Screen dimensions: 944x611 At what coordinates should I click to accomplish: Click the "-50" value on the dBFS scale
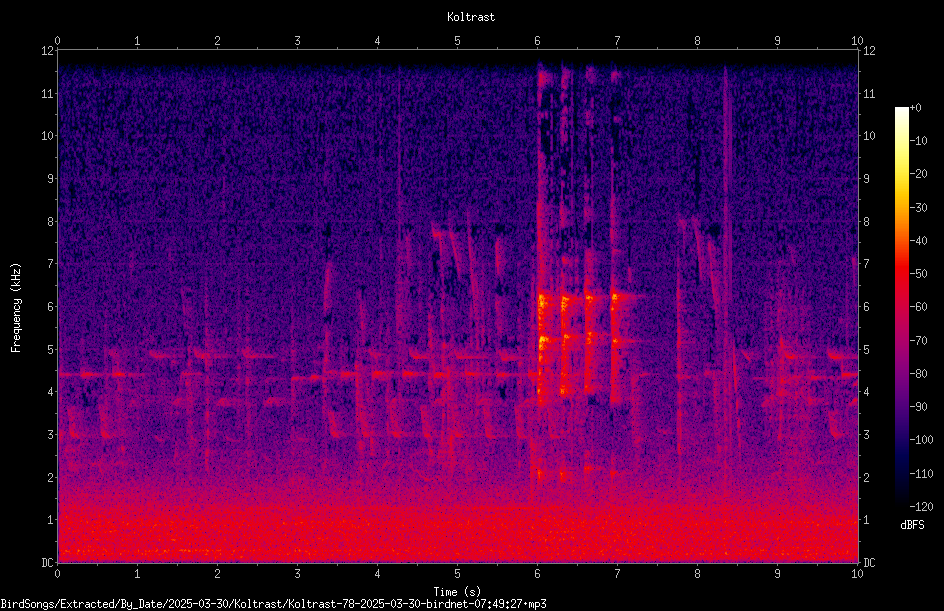[918, 274]
